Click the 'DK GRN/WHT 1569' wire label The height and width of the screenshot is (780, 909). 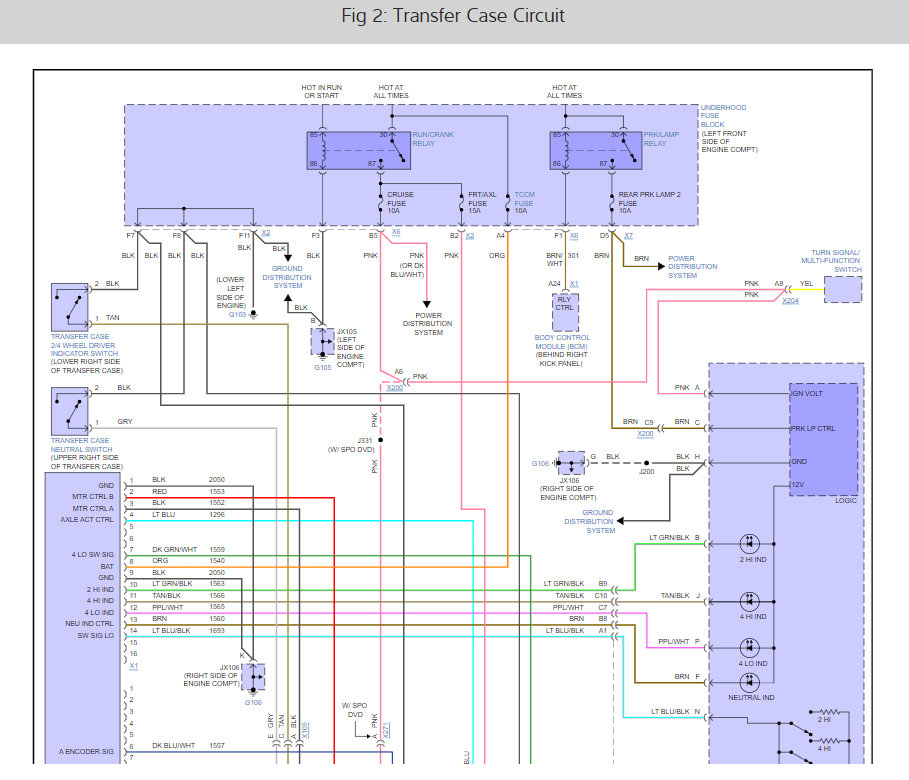188,549
